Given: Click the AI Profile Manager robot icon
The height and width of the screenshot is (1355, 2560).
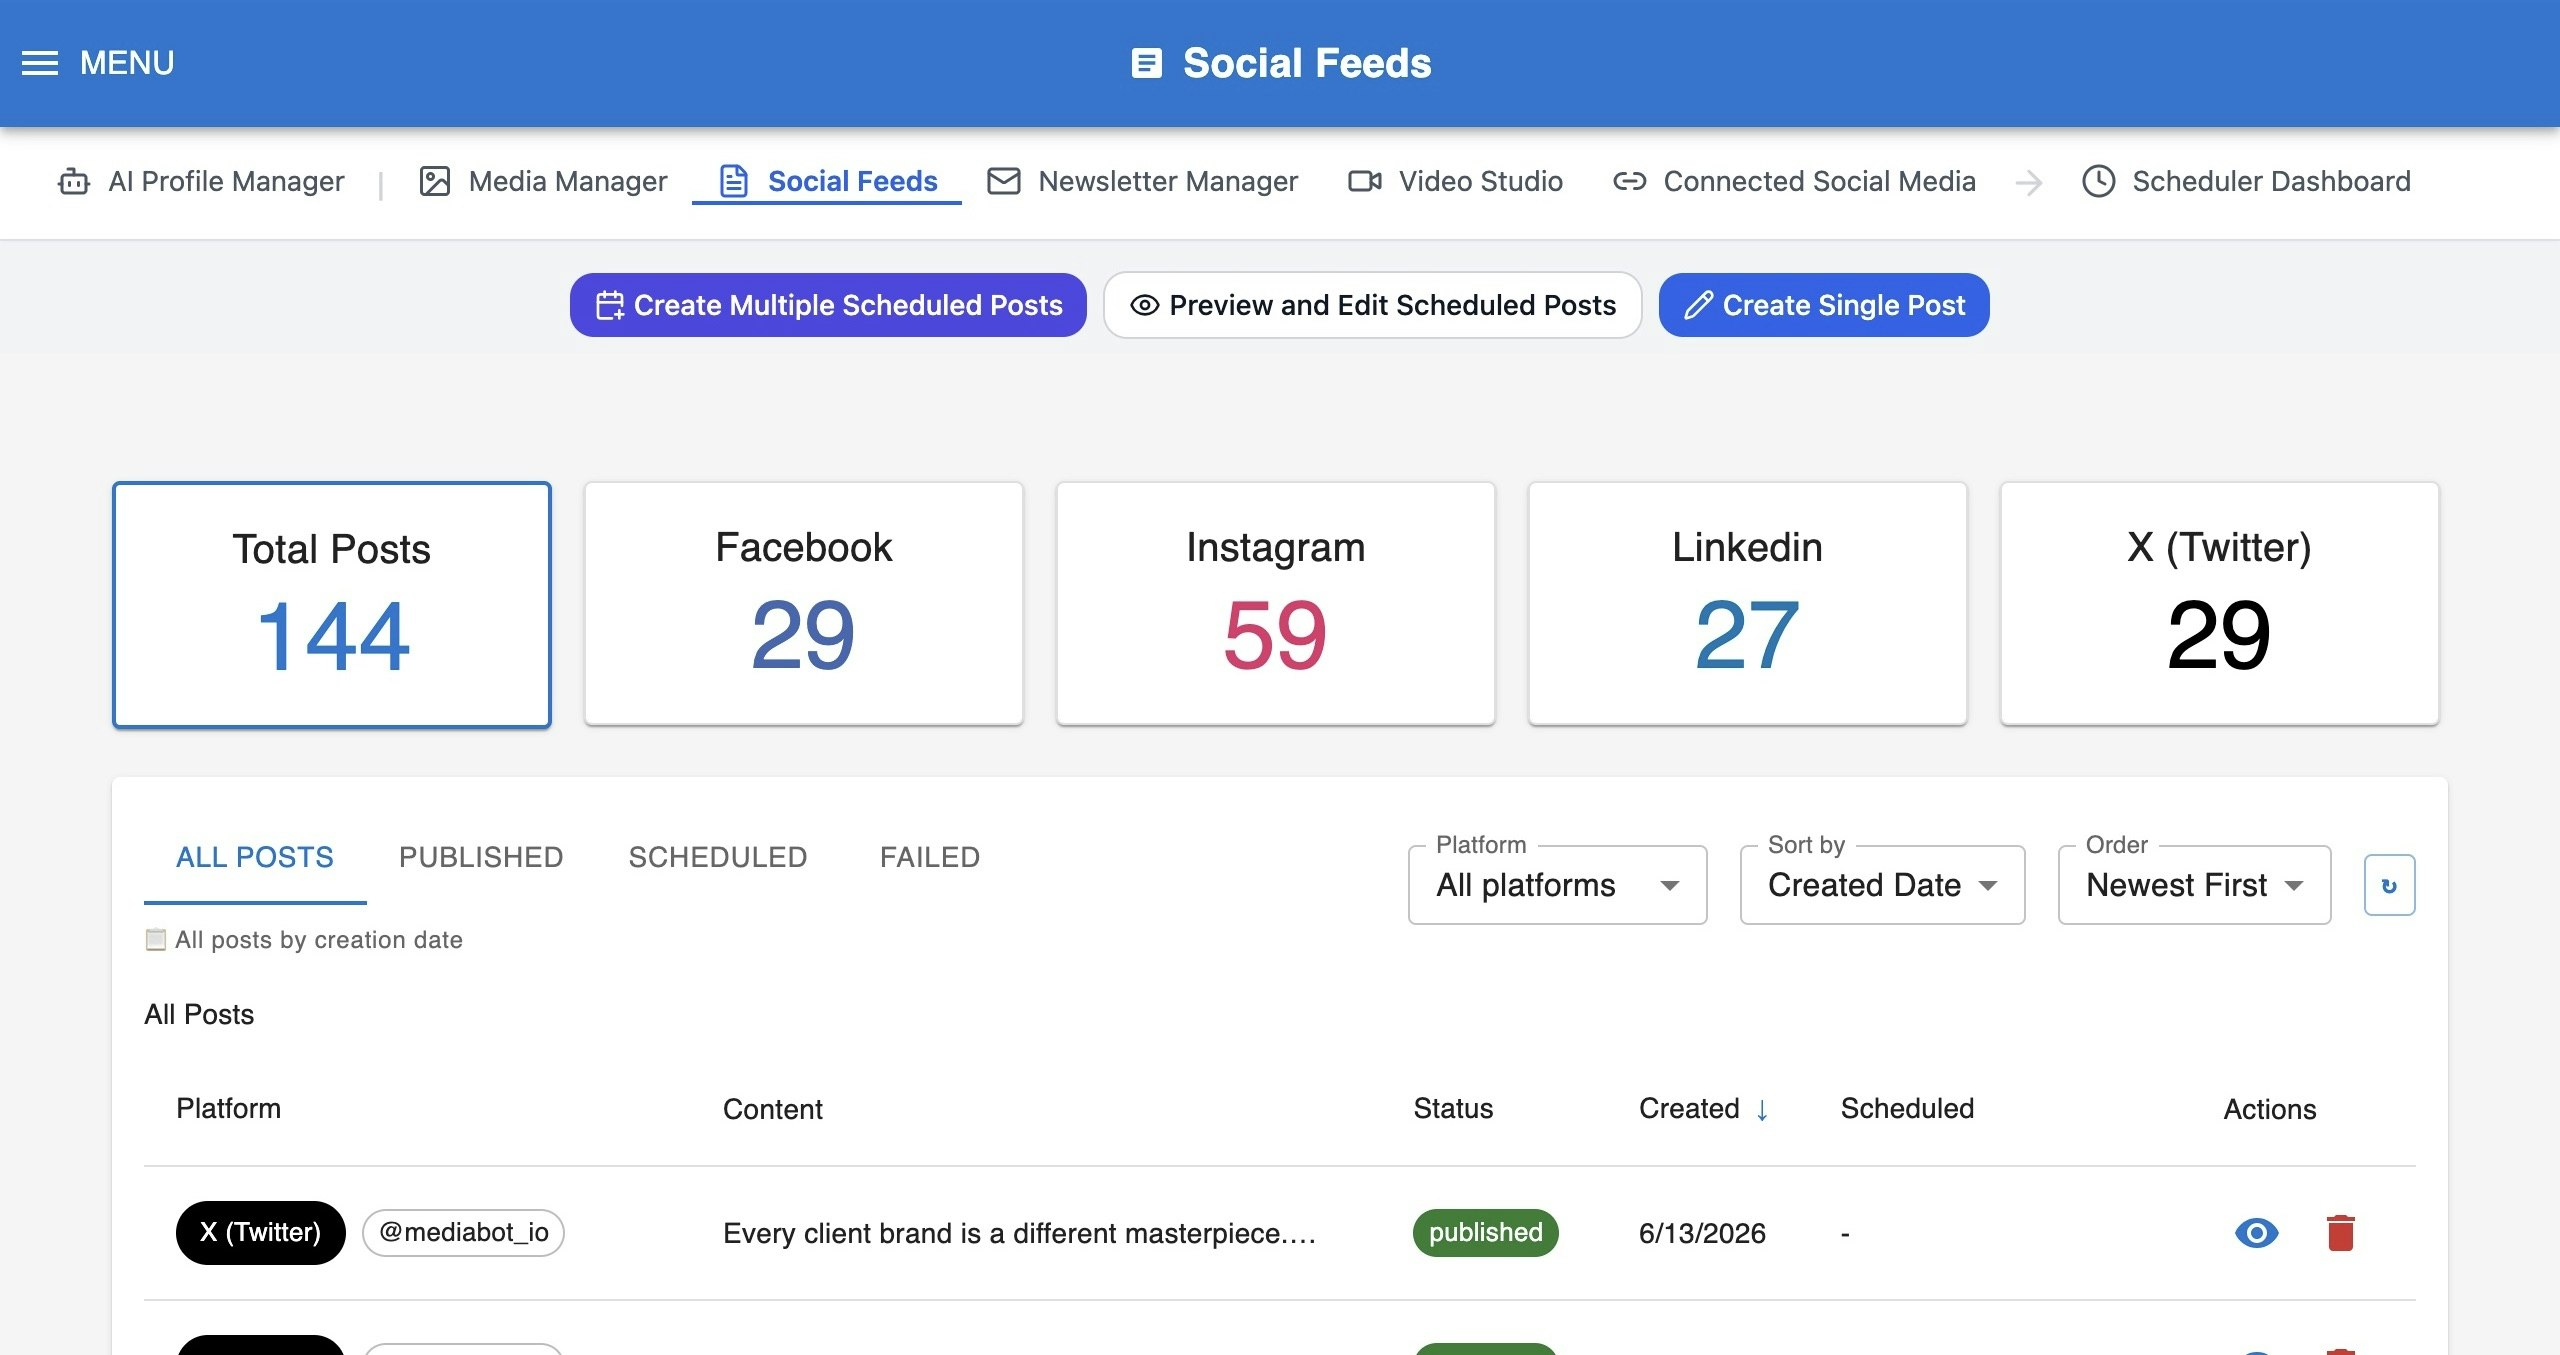Looking at the screenshot, I should pyautogui.click(x=74, y=181).
